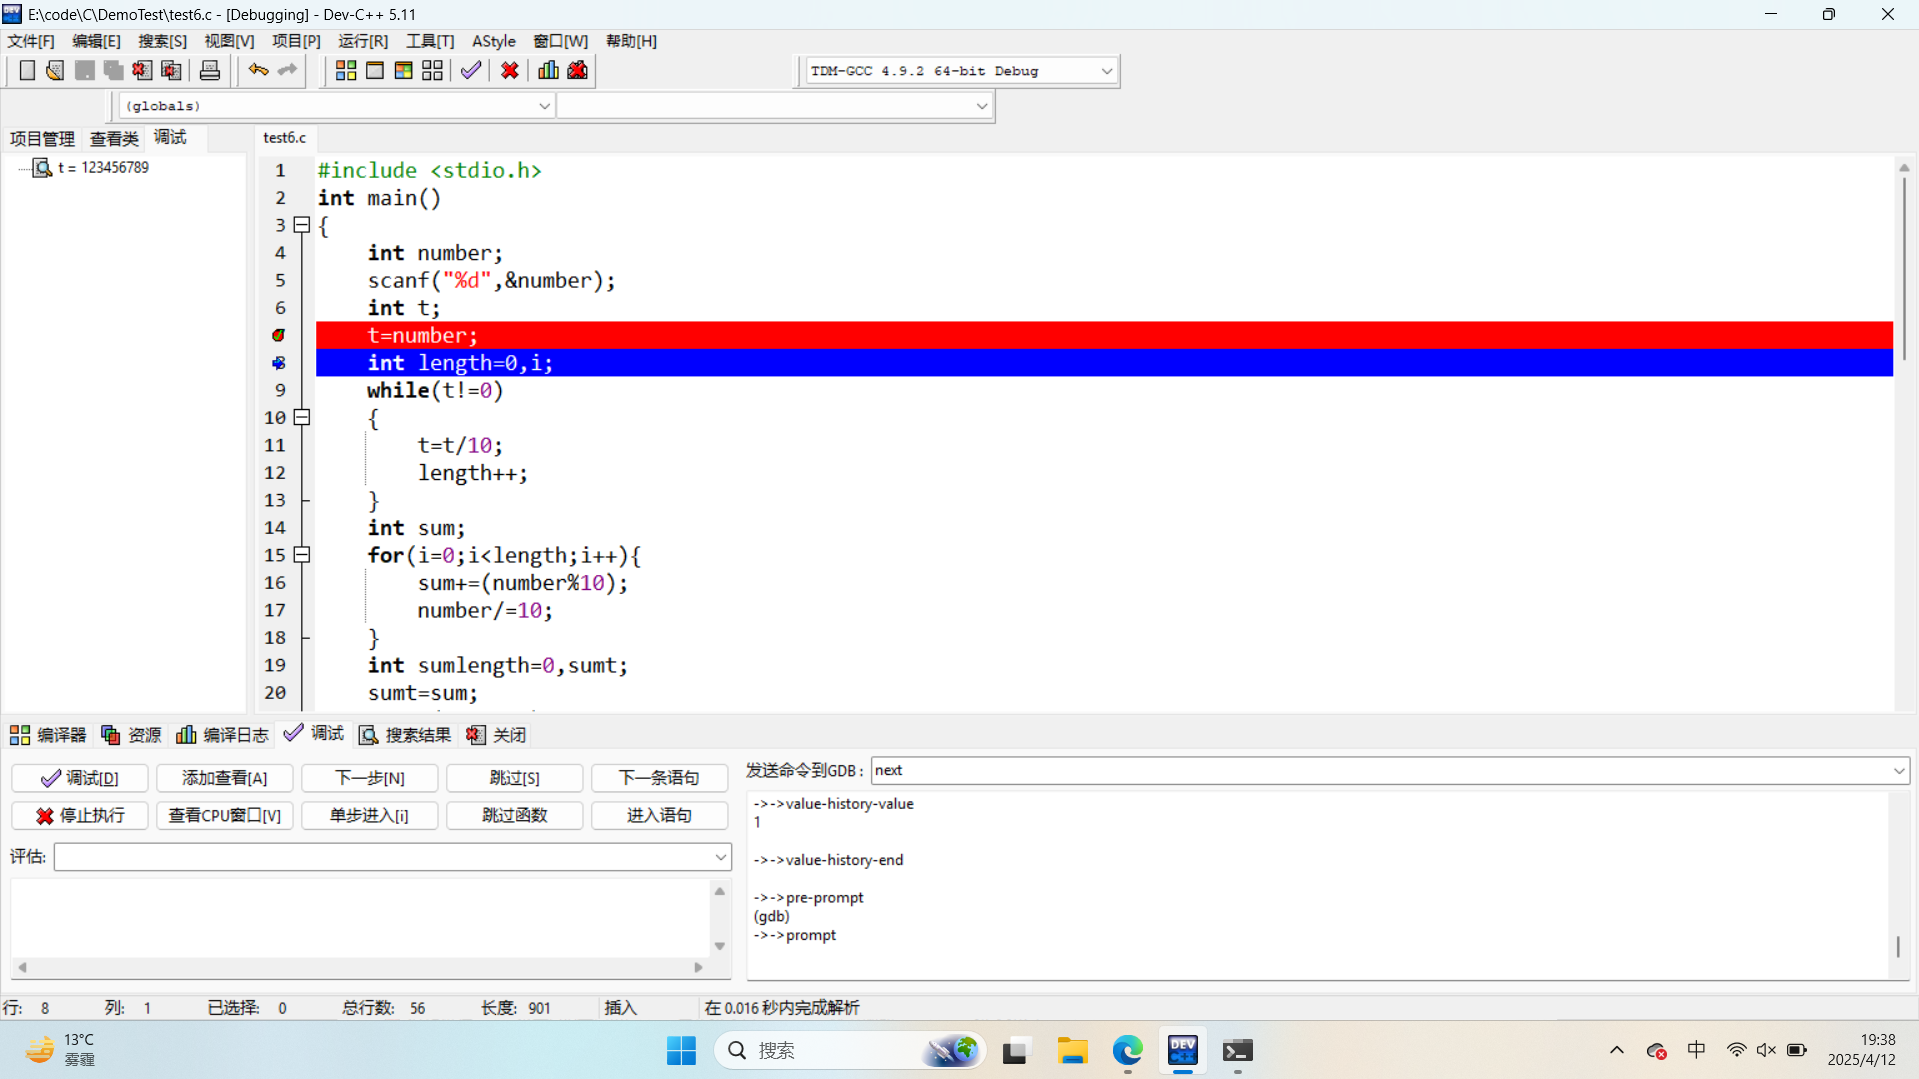Collapse the while-loop fold at line 10
This screenshot has width=1919, height=1079.
pos(302,417)
